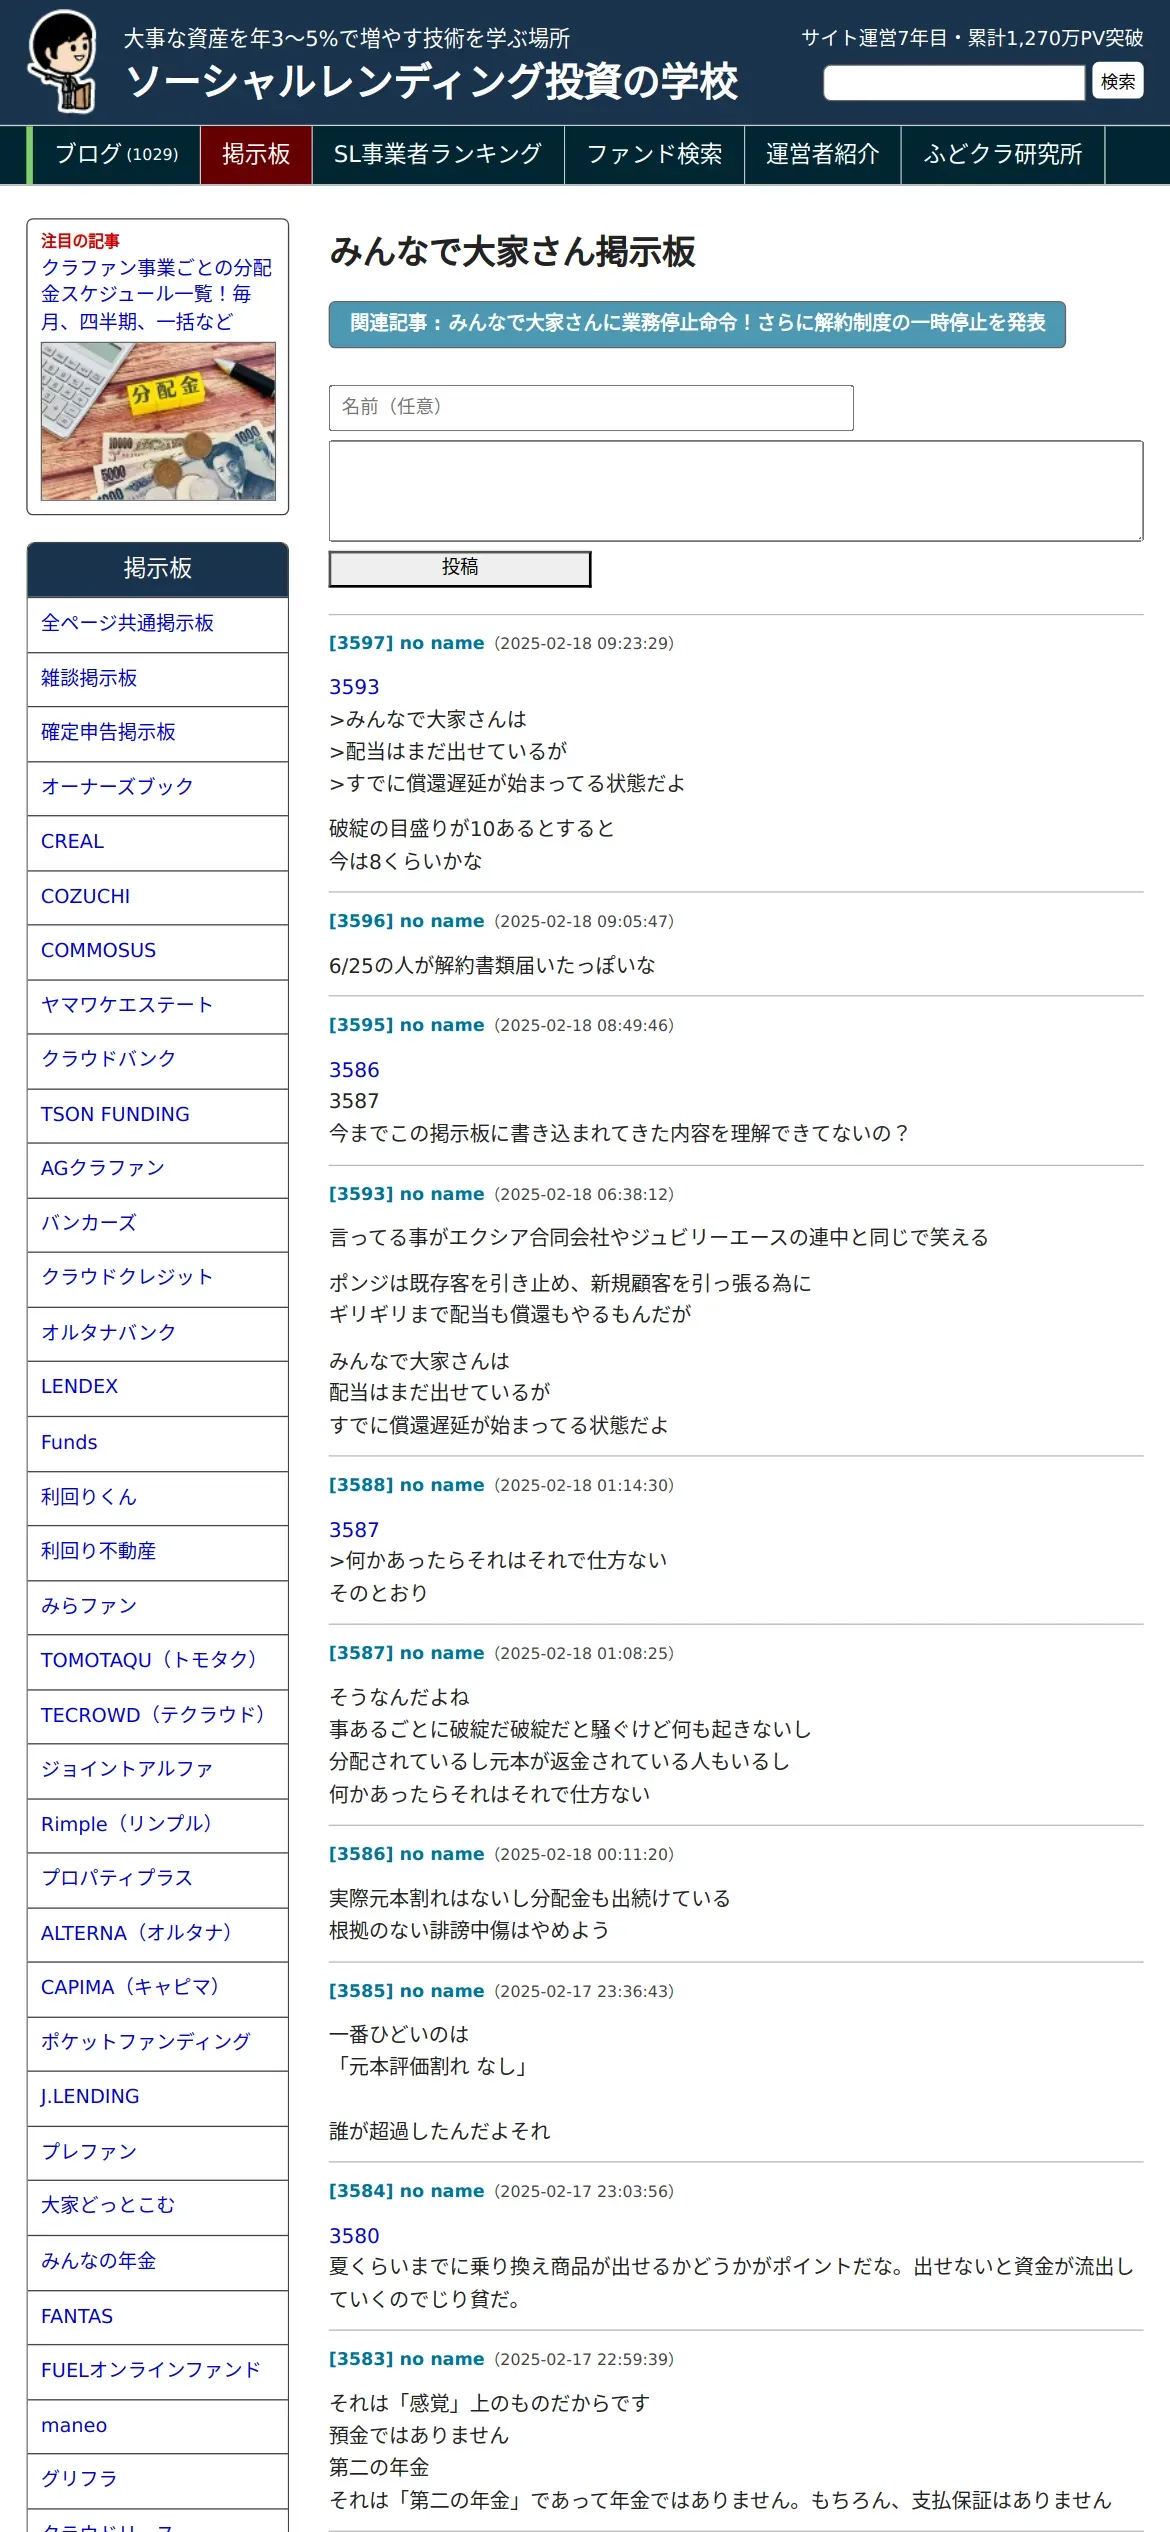Follow reply reference 3586 in post 3595
Viewport: 1170px width, 2532px height.
(x=354, y=1070)
